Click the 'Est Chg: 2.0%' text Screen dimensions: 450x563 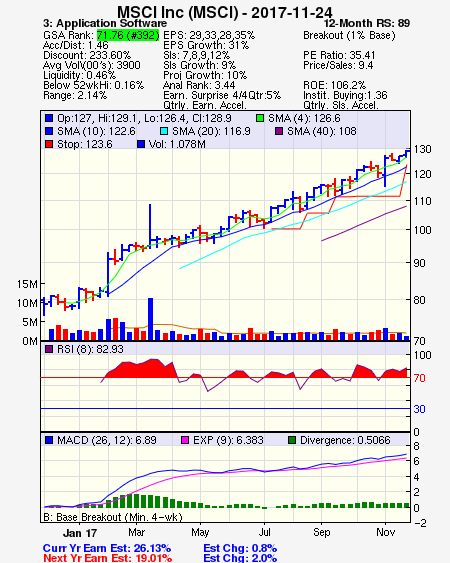pos(240,558)
